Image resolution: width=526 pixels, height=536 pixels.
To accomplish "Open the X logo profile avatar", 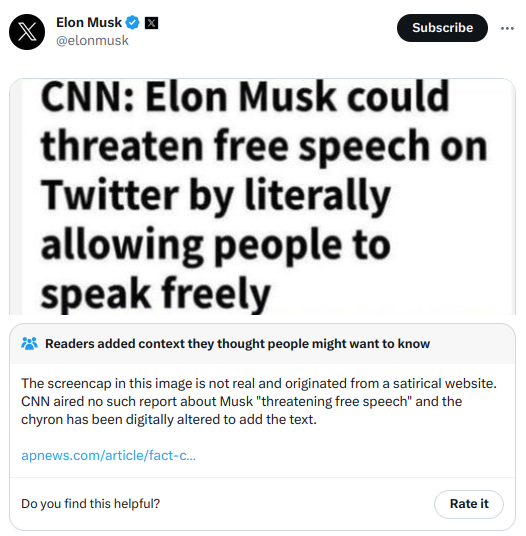I will pyautogui.click(x=27, y=32).
